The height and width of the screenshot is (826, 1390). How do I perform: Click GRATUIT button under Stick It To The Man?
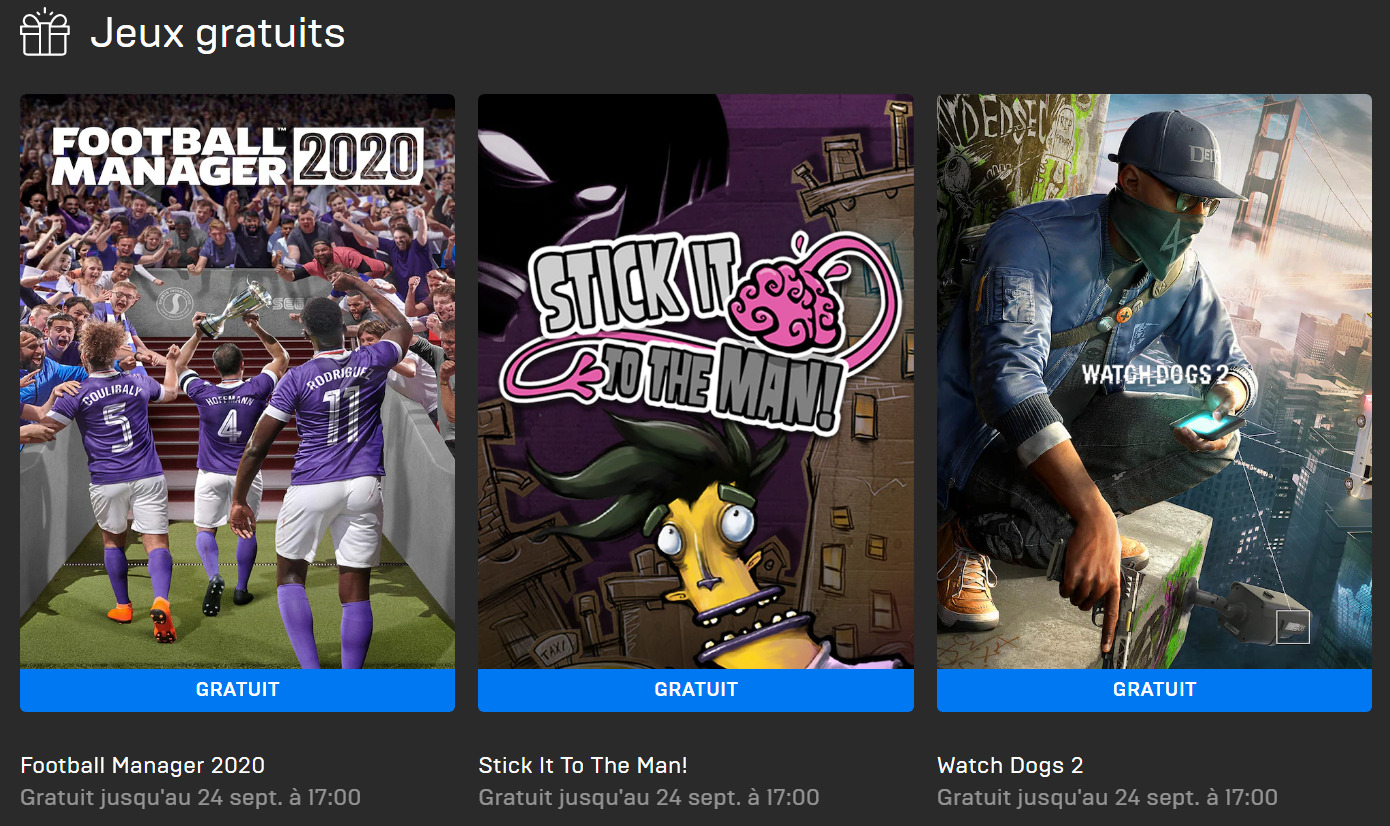(x=695, y=690)
